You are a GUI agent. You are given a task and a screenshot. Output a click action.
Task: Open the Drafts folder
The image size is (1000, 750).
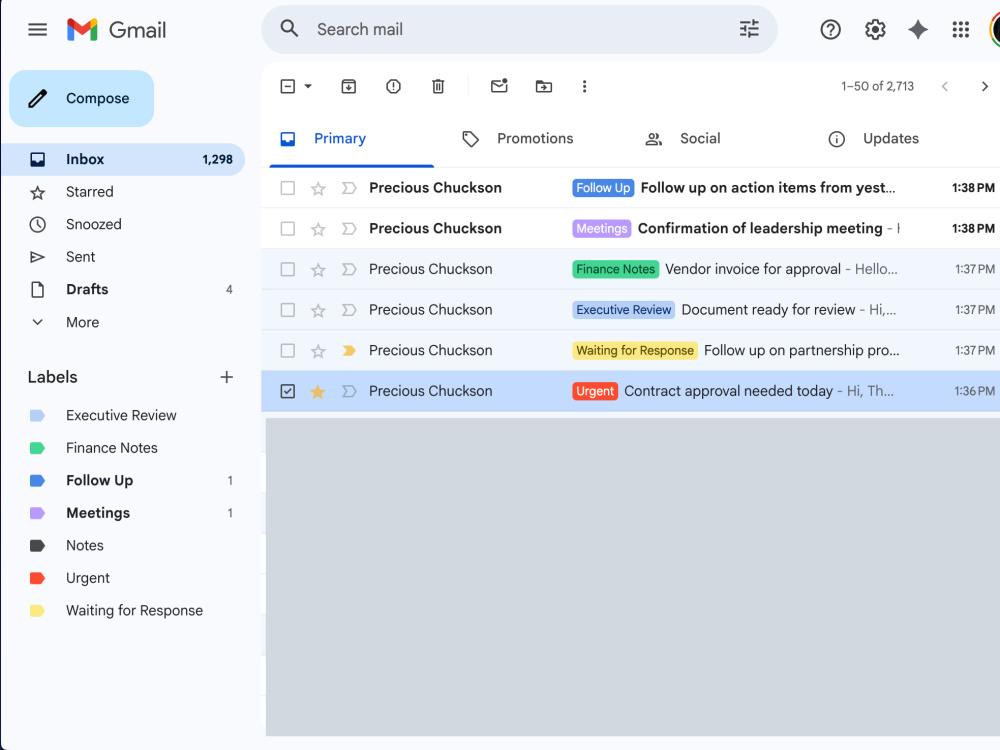(122, 290)
